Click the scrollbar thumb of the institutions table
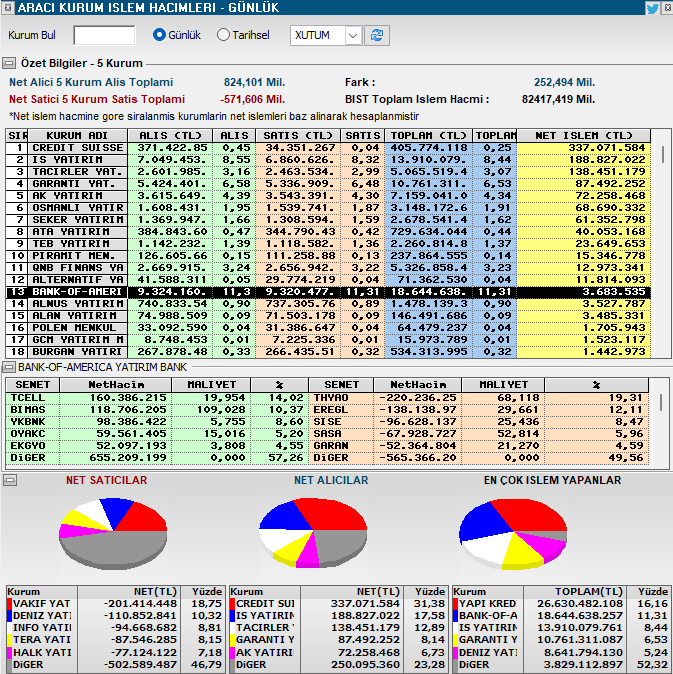The image size is (673, 674). 663,154
